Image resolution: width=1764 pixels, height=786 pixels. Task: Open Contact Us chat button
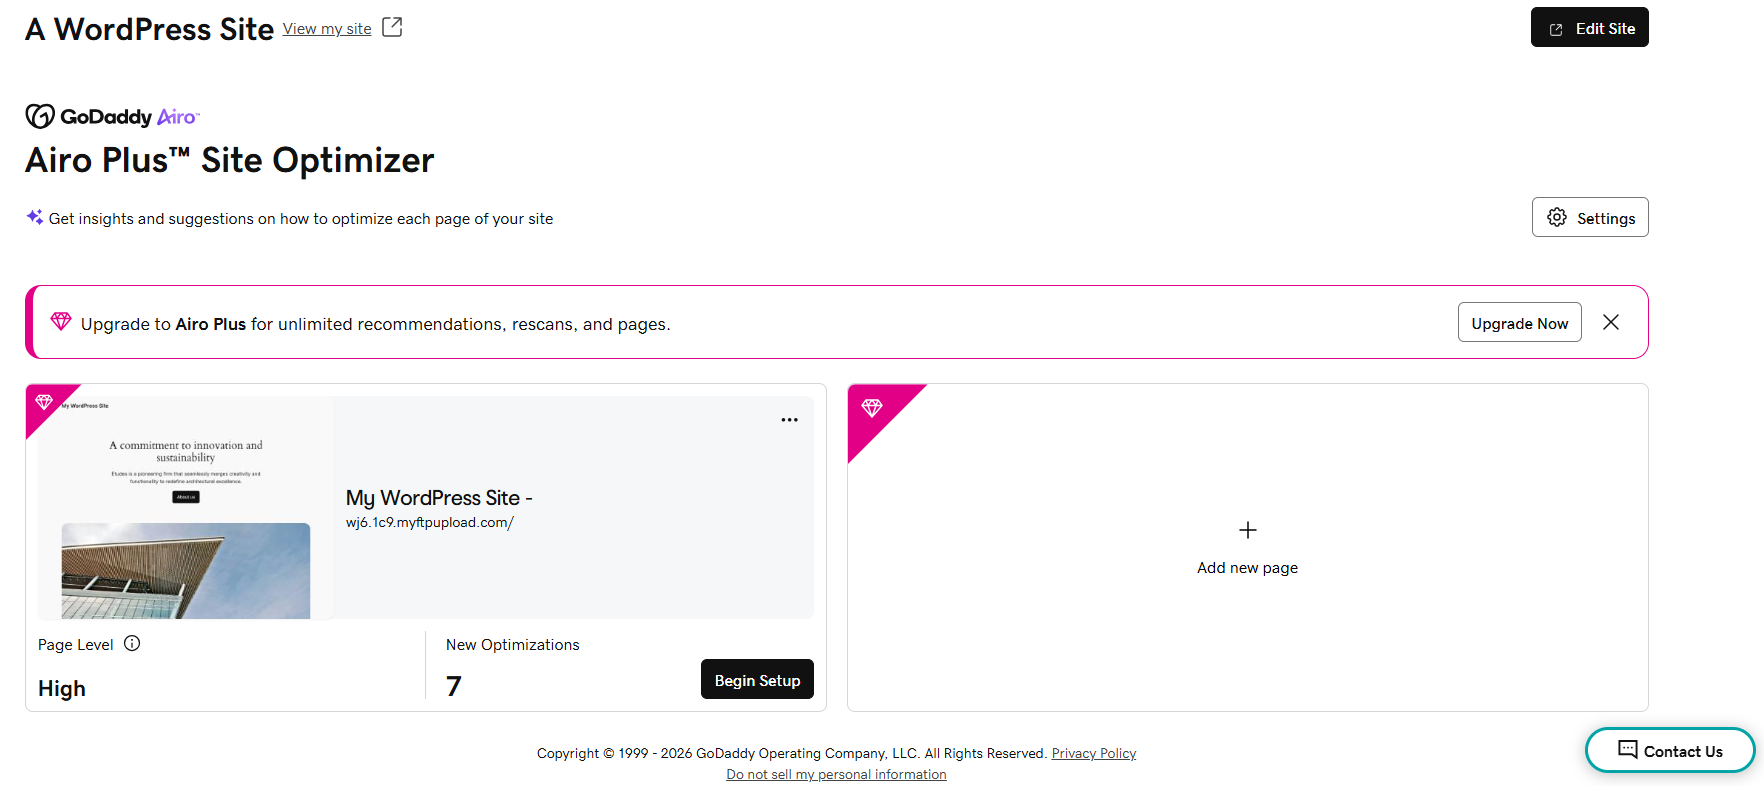pos(1670,750)
